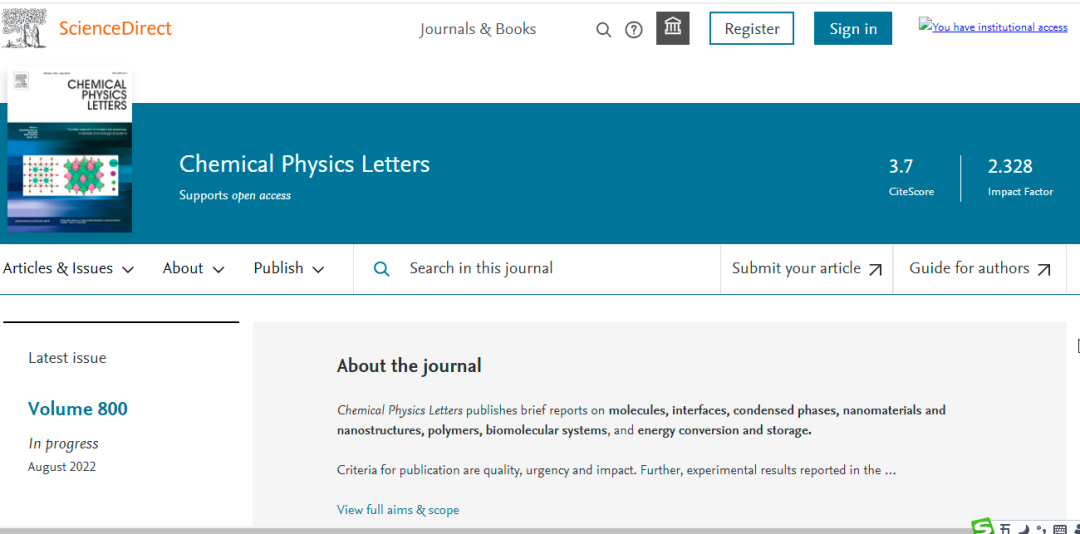Click the Search in this journal field
This screenshot has height=534, width=1080.
click(540, 269)
